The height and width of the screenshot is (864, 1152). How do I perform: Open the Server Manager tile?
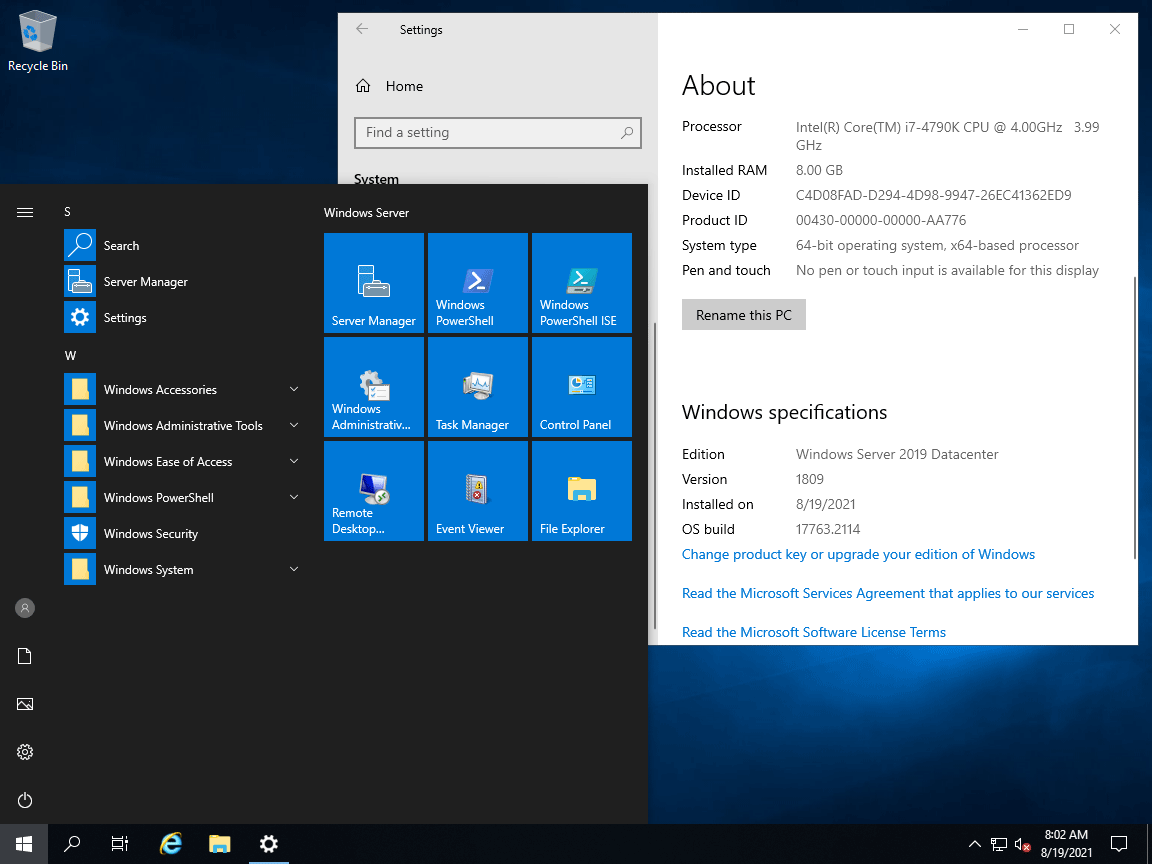[x=374, y=283]
